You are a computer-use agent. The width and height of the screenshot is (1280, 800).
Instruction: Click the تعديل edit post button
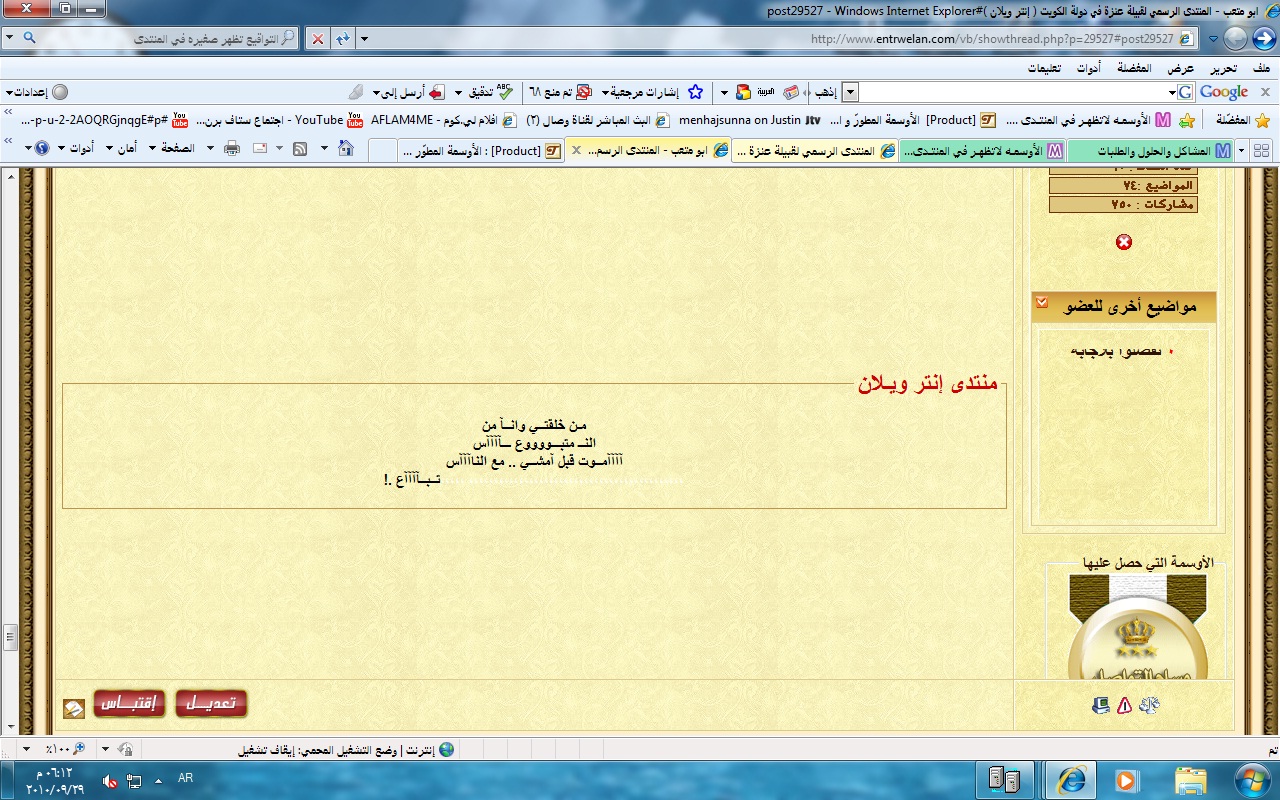(x=211, y=703)
